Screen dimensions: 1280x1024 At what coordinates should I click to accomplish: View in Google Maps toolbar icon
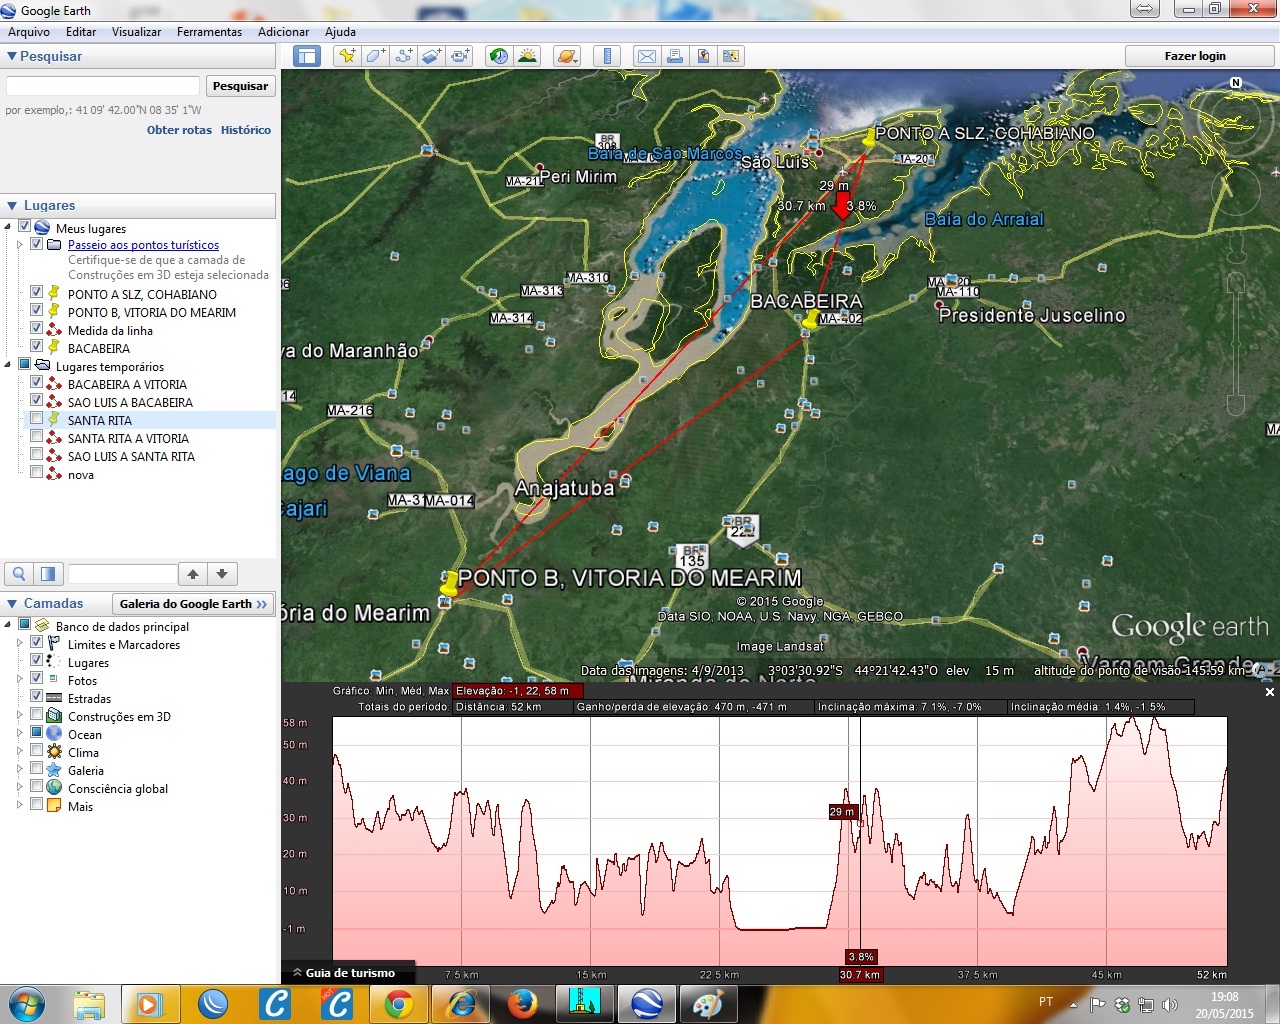731,56
